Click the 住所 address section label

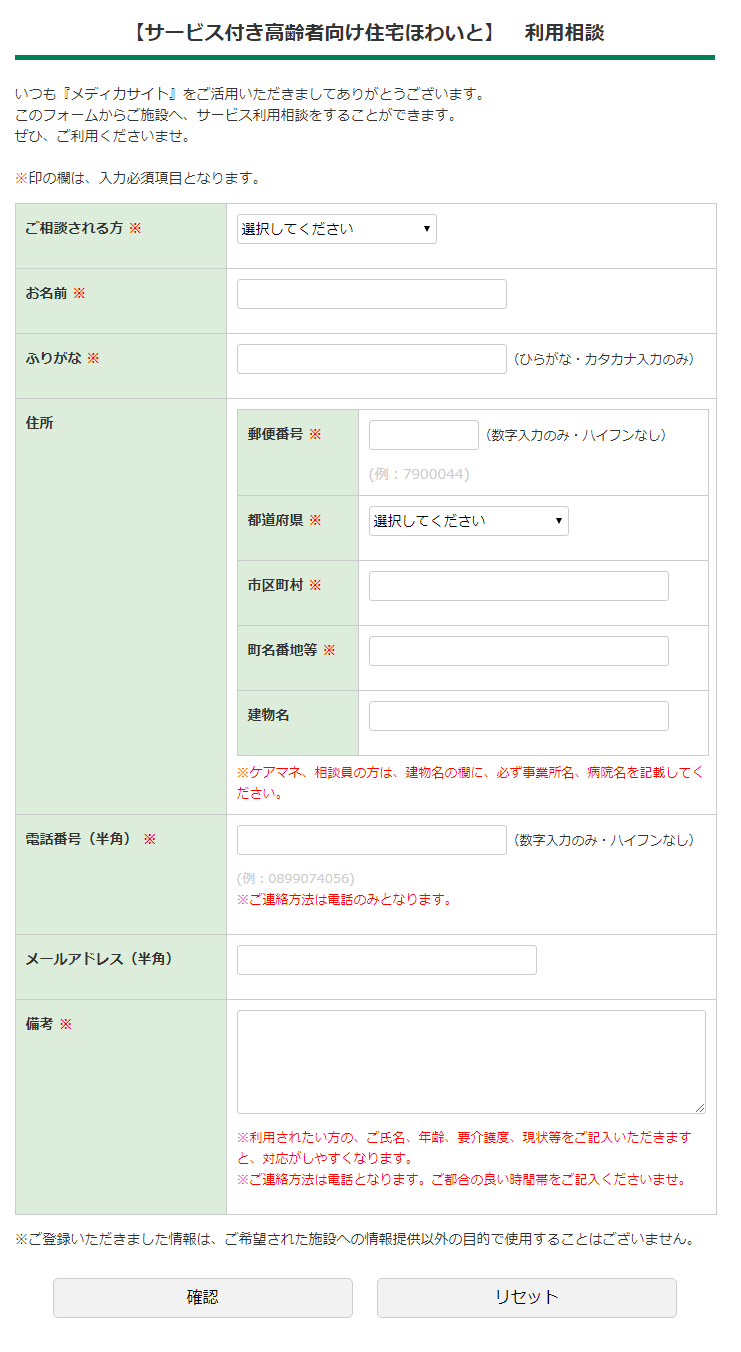click(40, 423)
